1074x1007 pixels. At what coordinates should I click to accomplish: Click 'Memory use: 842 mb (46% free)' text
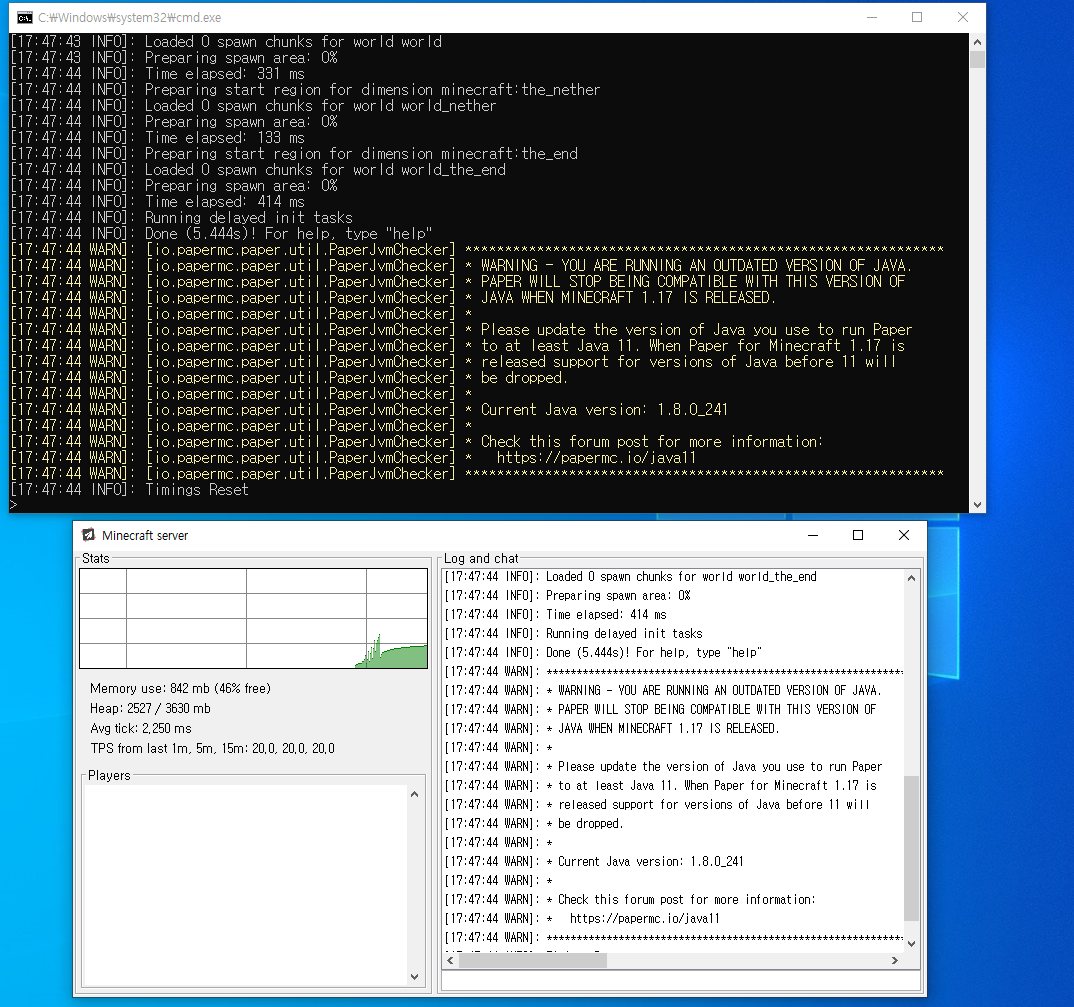tap(180, 688)
